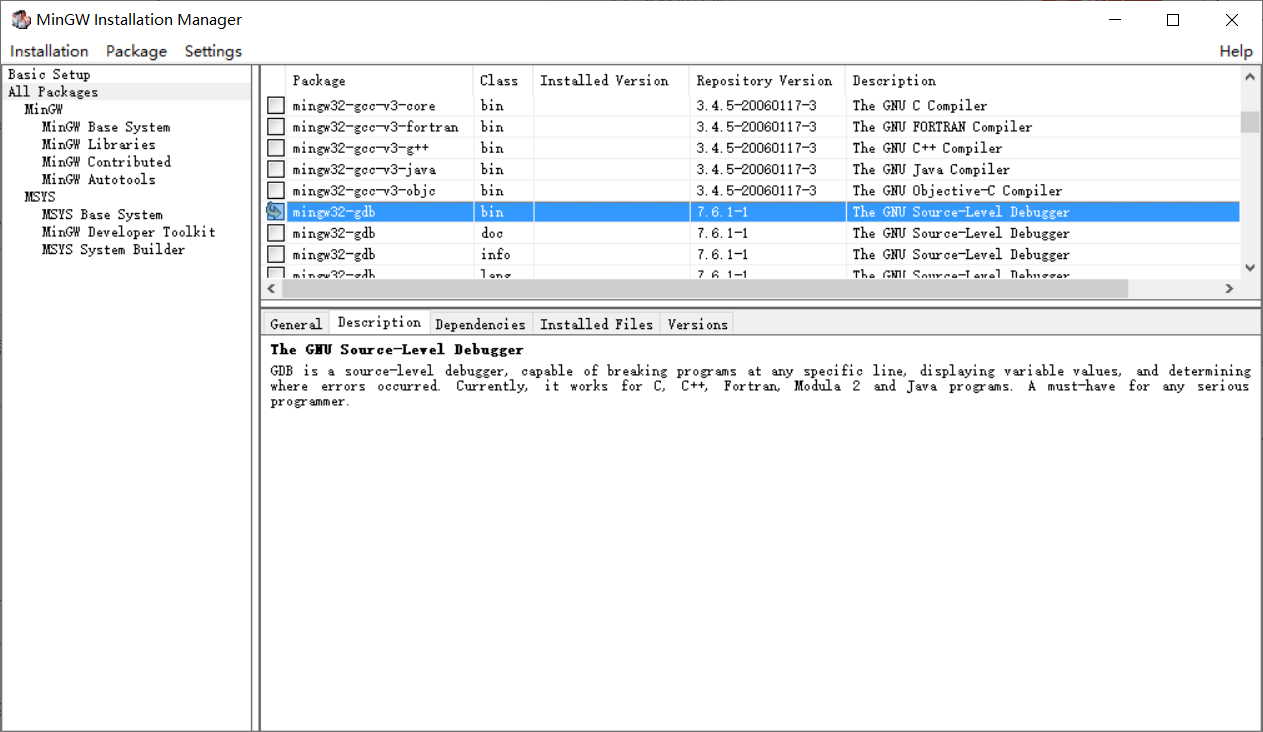Select All Packages in the left tree
The width and height of the screenshot is (1263, 732).
[53, 92]
